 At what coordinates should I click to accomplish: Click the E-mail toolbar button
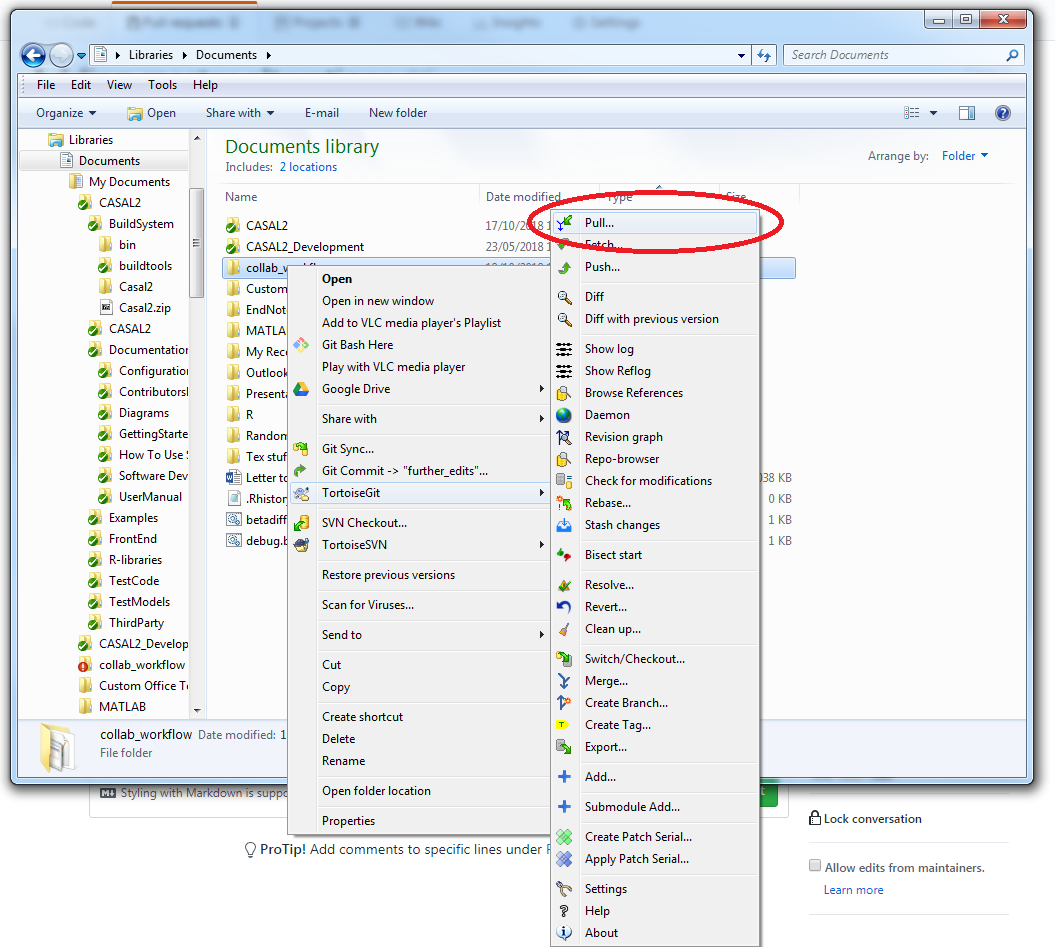click(322, 113)
